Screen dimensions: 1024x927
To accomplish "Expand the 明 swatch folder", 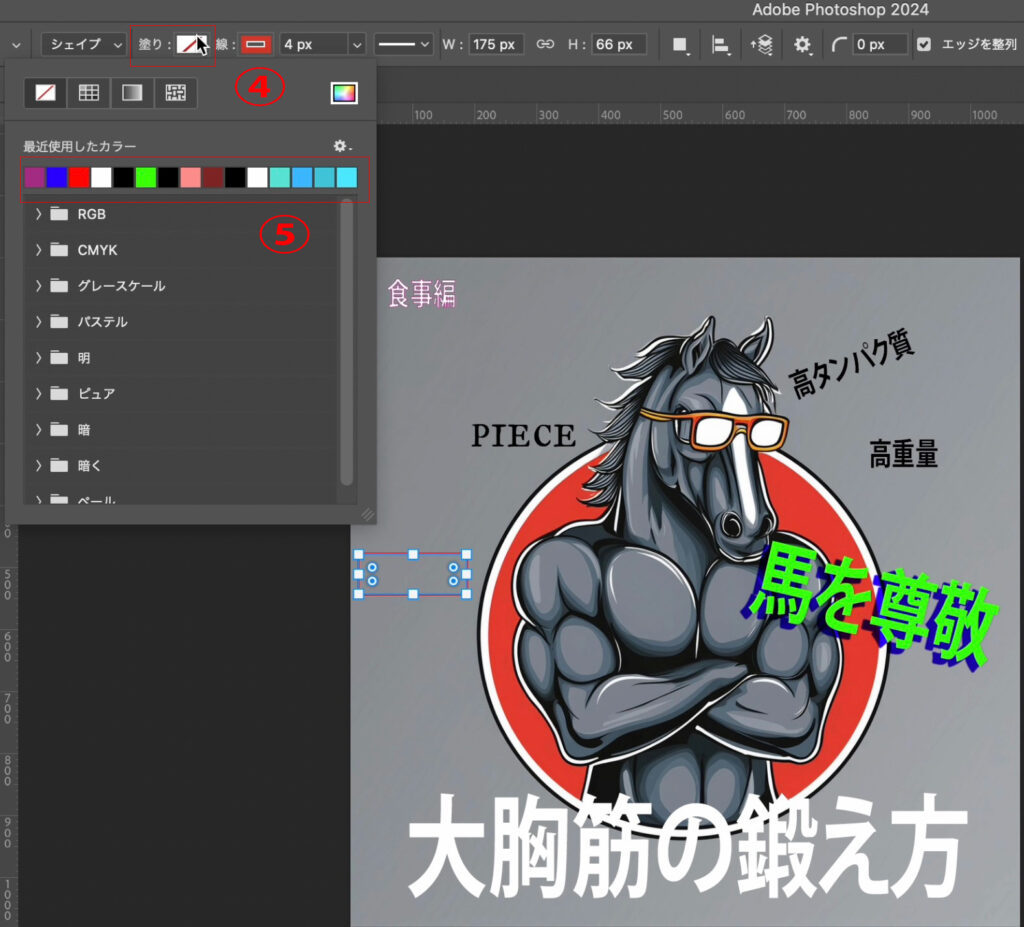I will click(38, 357).
